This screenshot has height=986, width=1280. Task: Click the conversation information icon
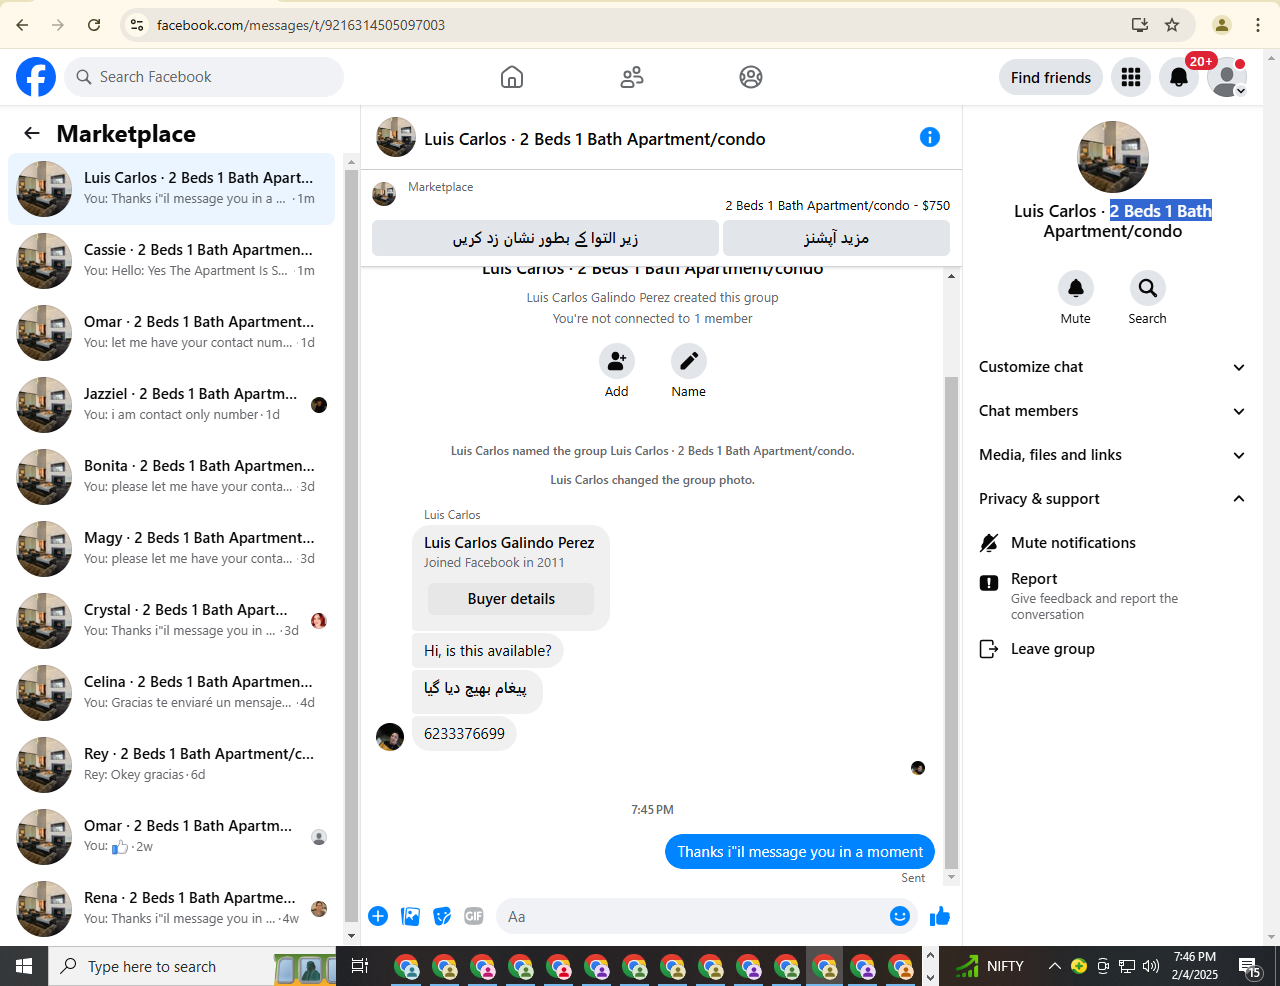[x=930, y=137]
